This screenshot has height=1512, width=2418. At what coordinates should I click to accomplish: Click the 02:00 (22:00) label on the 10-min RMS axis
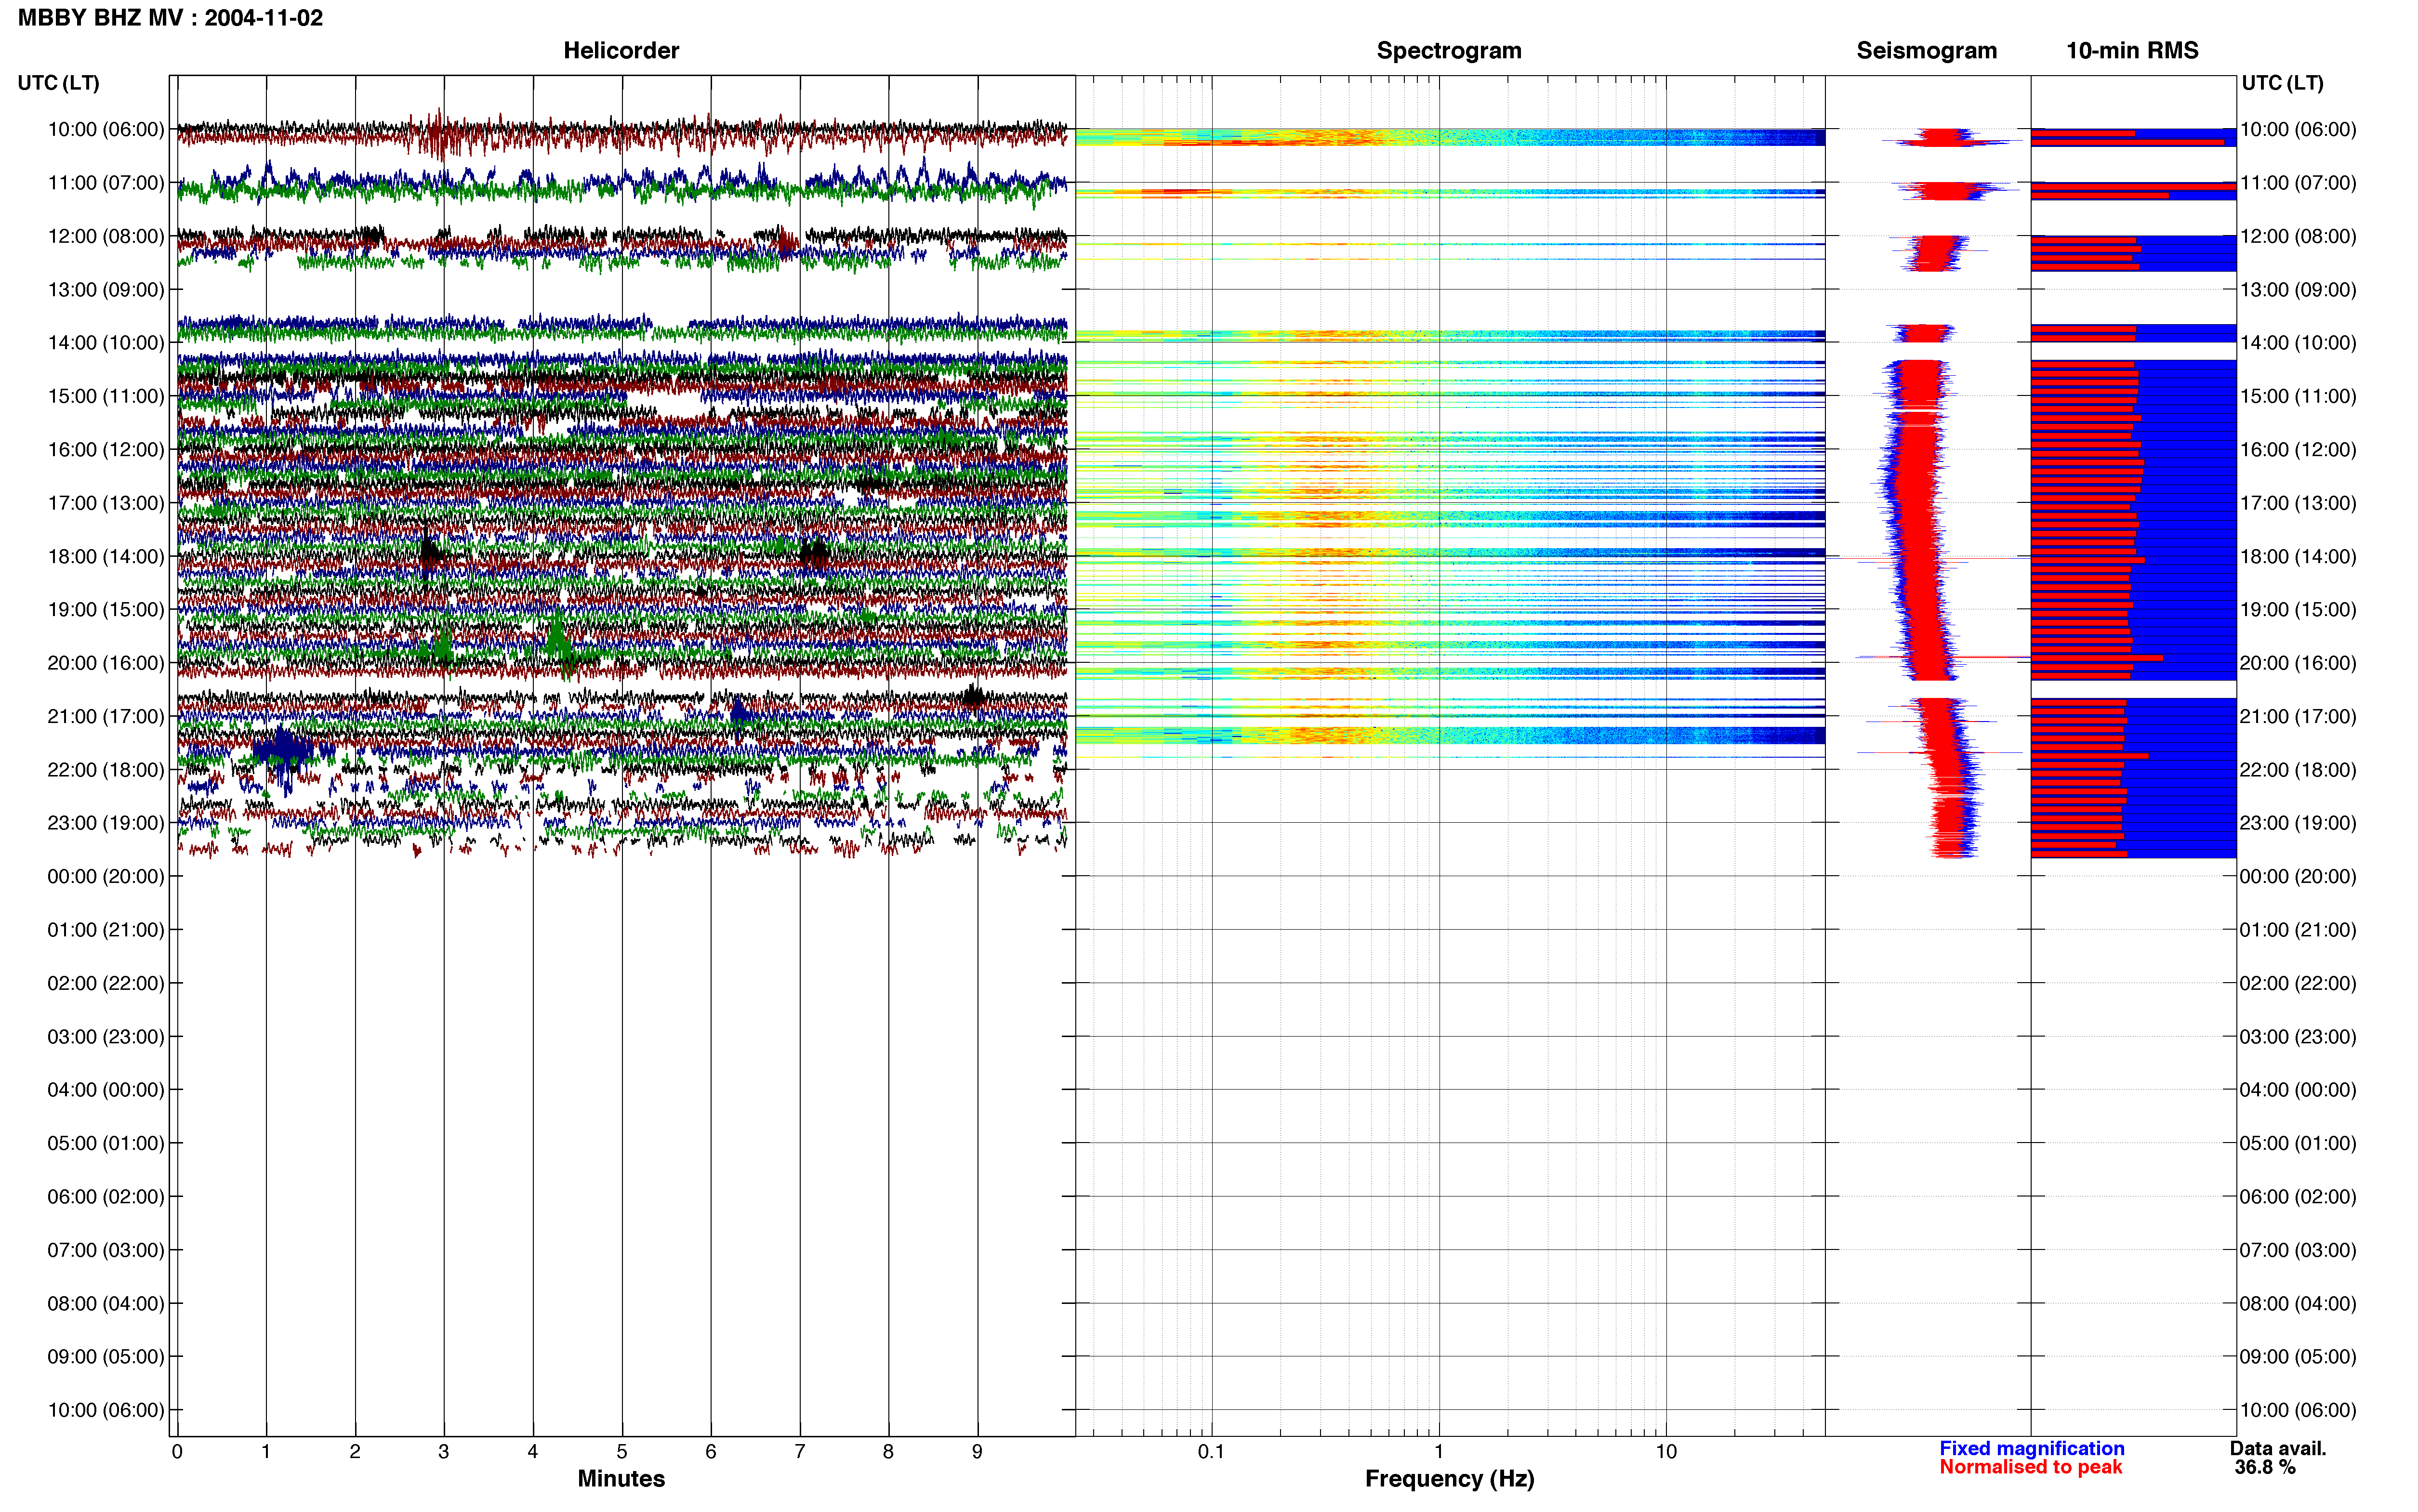tap(2298, 983)
